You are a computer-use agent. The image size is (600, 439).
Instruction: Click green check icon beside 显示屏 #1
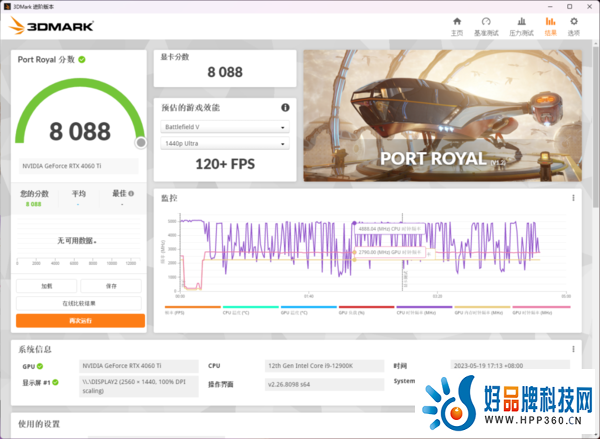[x=55, y=382]
